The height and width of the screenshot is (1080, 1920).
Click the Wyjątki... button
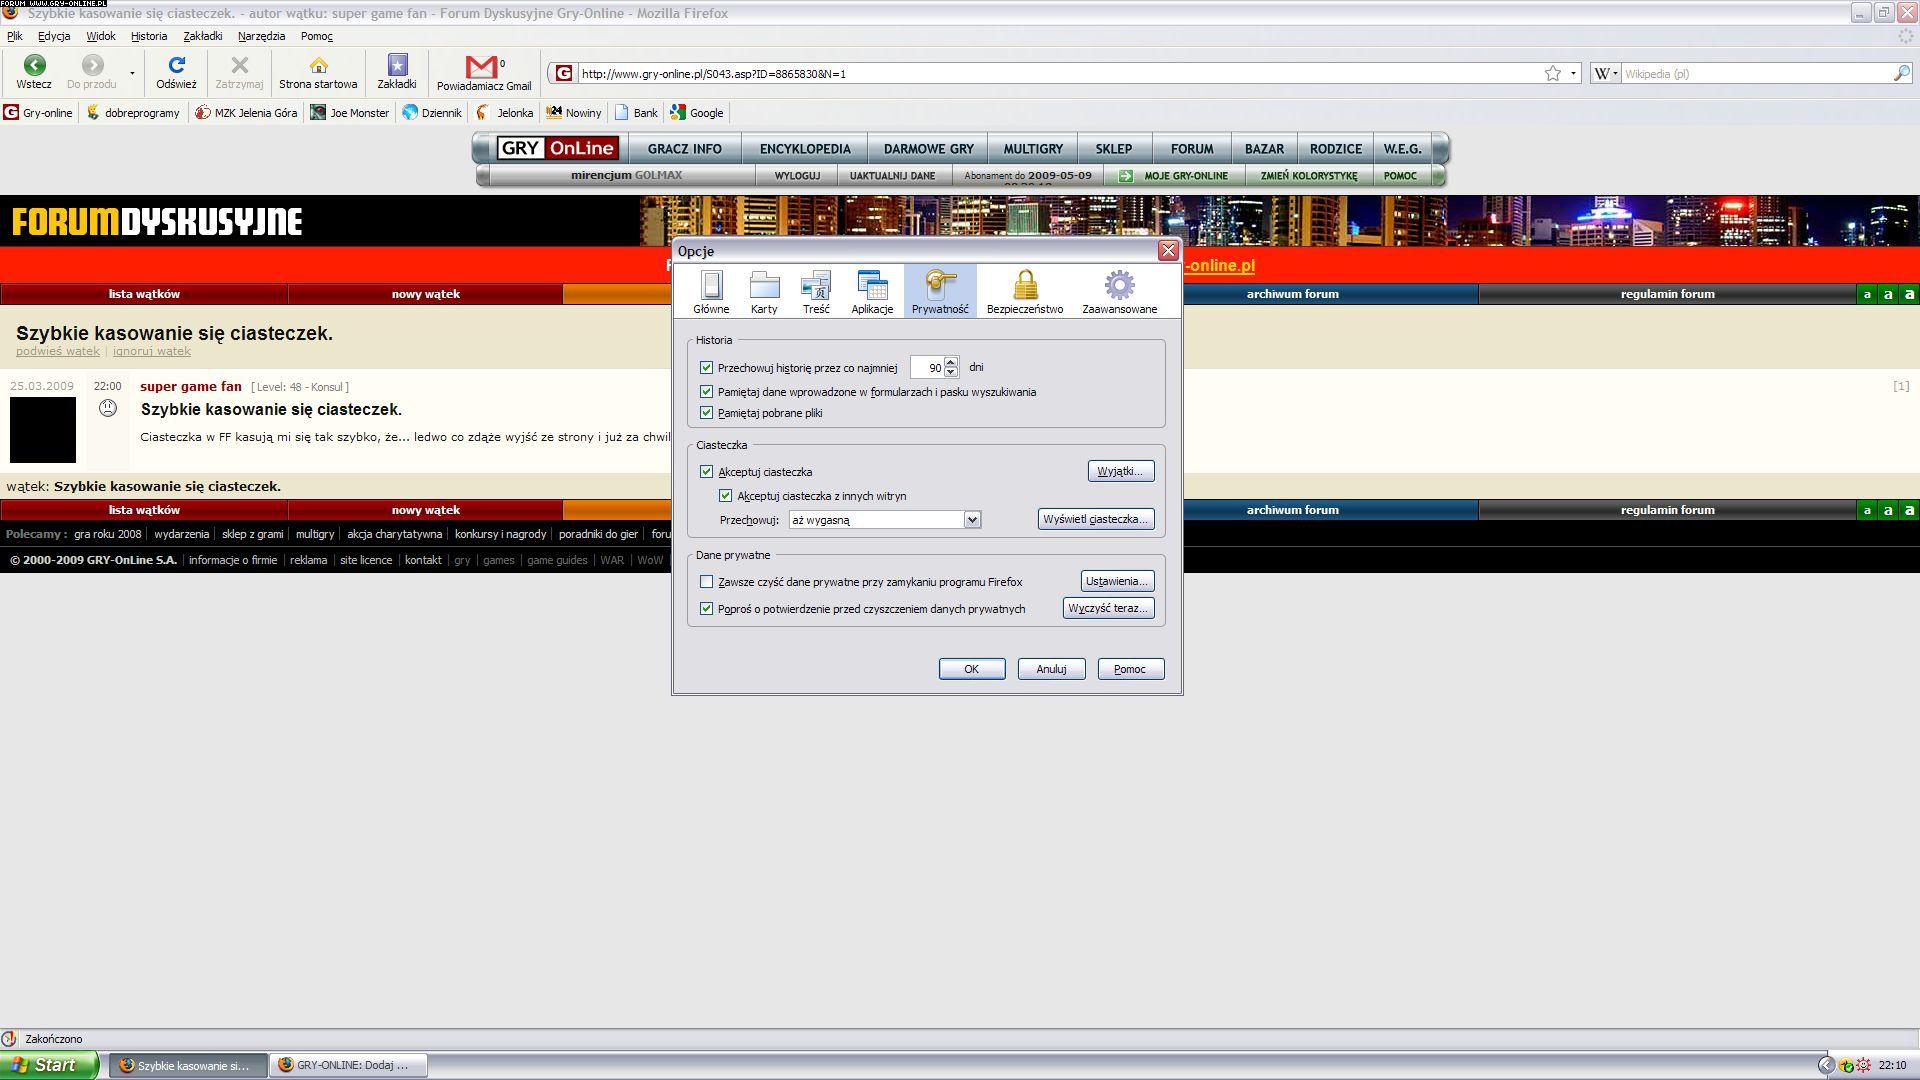tap(1120, 471)
